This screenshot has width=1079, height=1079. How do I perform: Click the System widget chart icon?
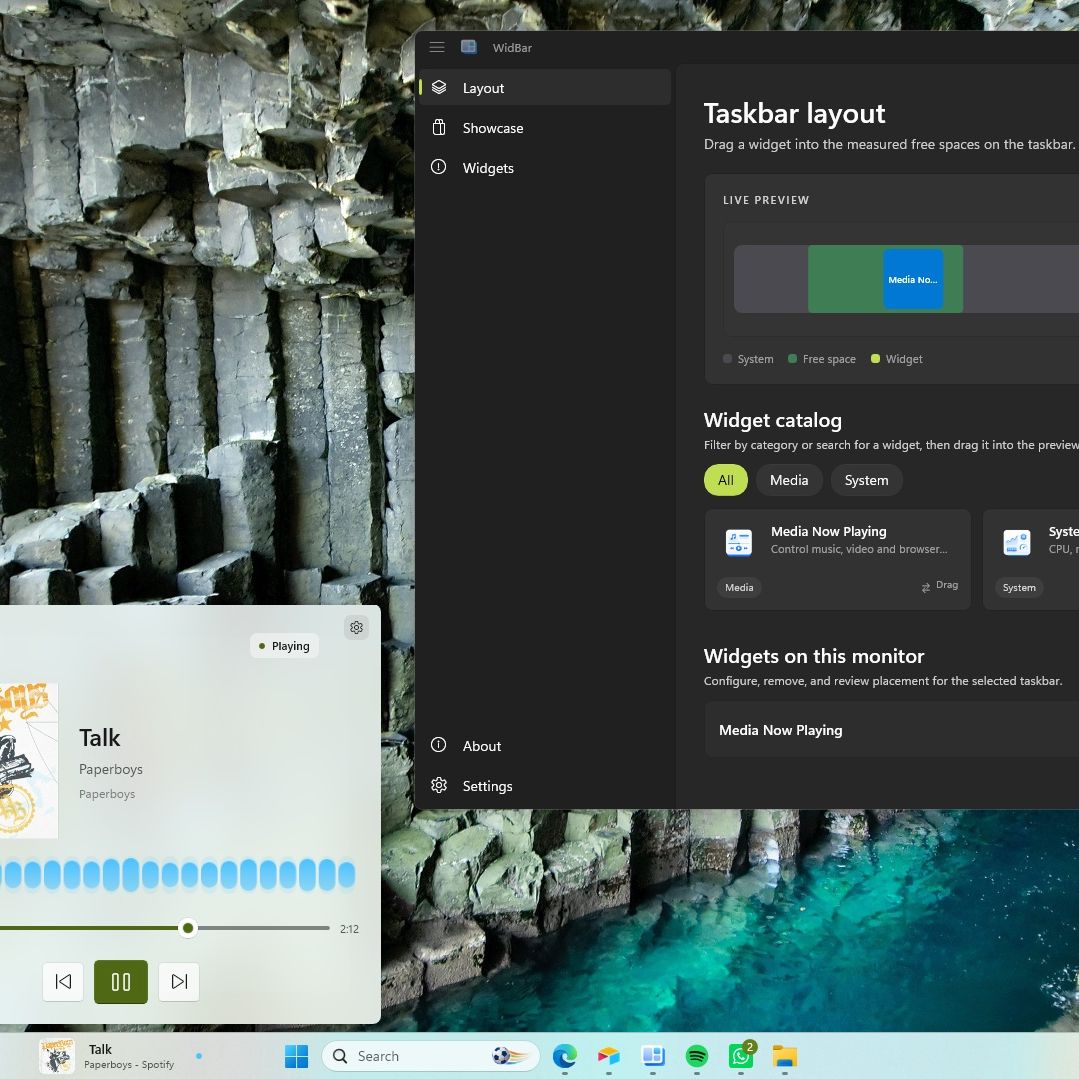1016,542
